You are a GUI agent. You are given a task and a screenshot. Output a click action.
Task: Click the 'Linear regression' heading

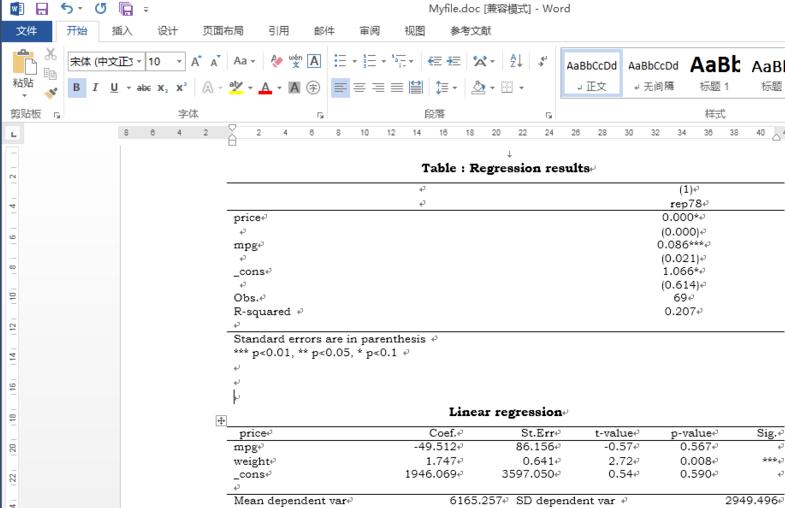(505, 412)
